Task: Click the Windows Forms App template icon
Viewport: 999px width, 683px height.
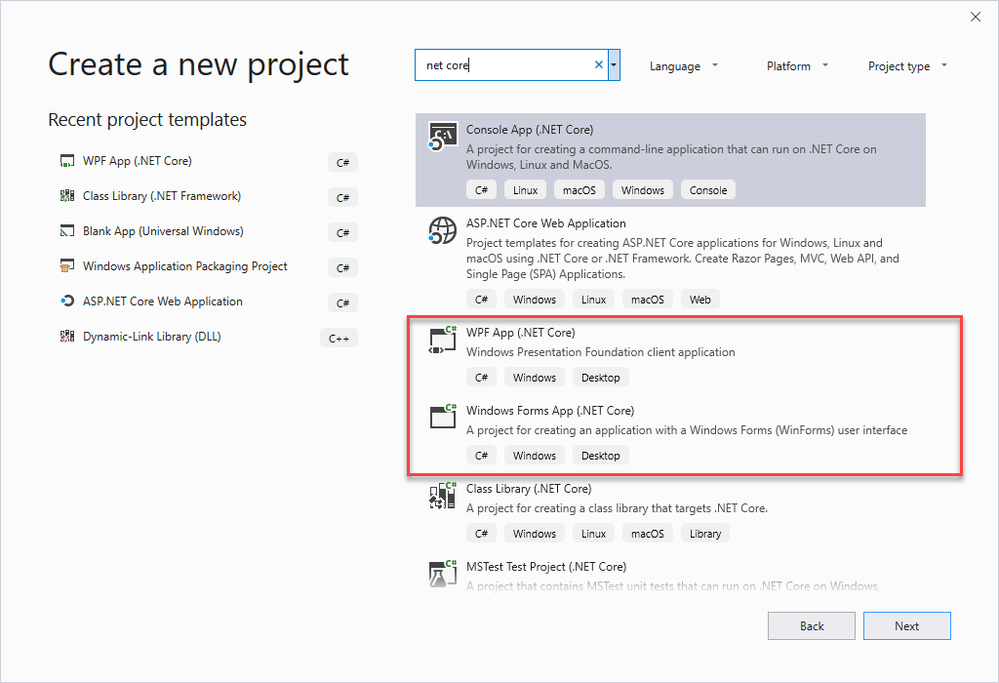Action: tap(442, 418)
